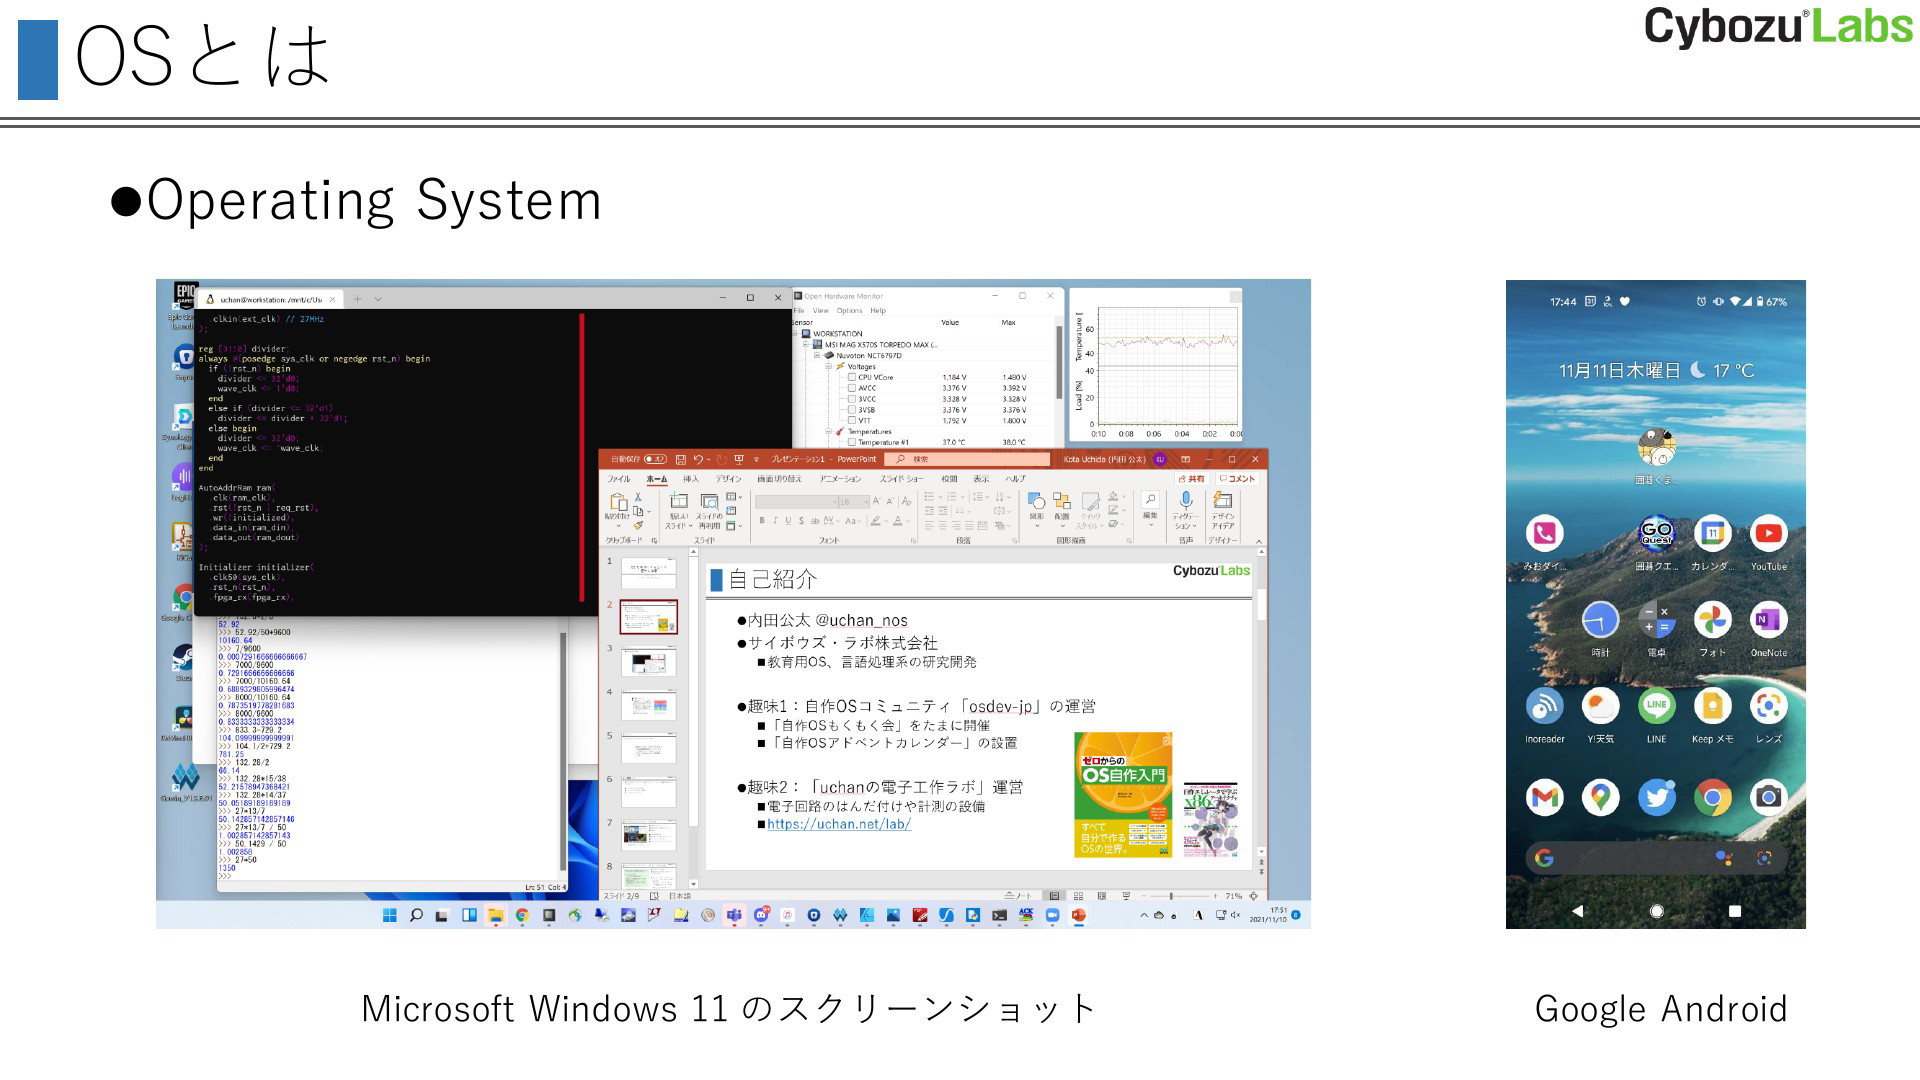Screen dimensions: 1920x1080
Task: Collapse the Voltages tree node
Action: point(828,367)
